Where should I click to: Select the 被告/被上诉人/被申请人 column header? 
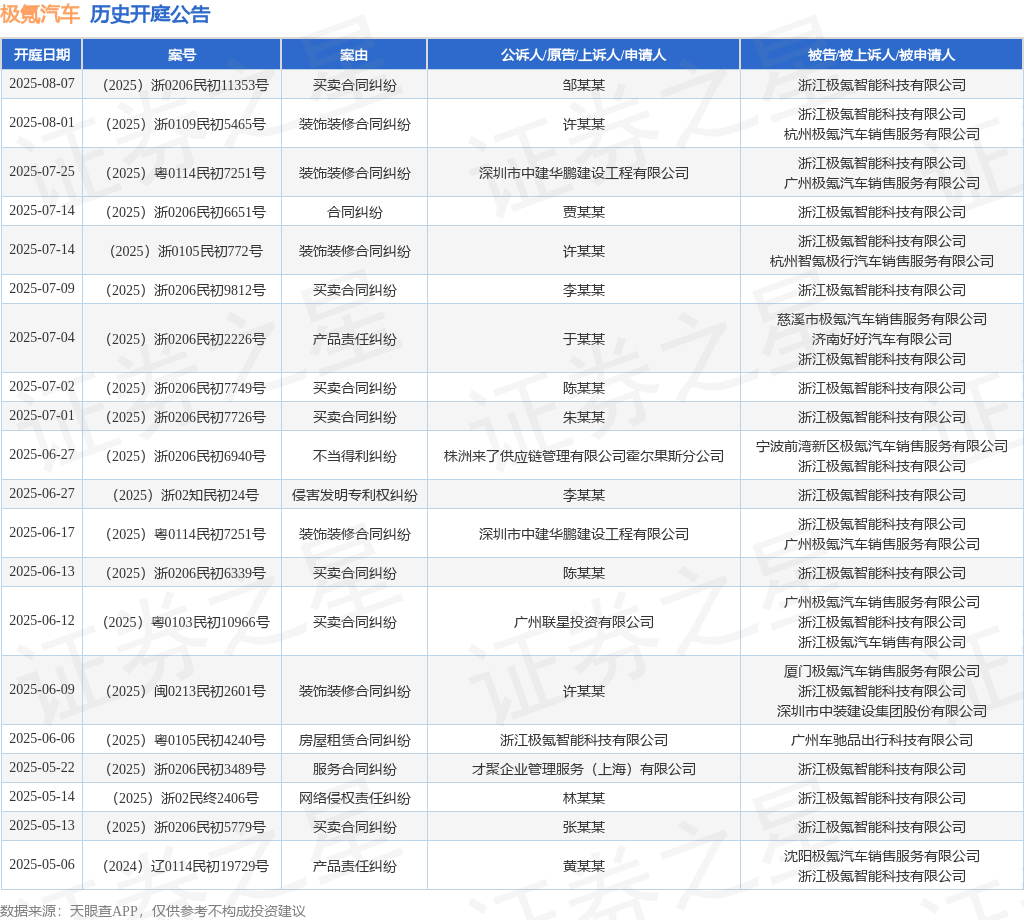pos(881,55)
